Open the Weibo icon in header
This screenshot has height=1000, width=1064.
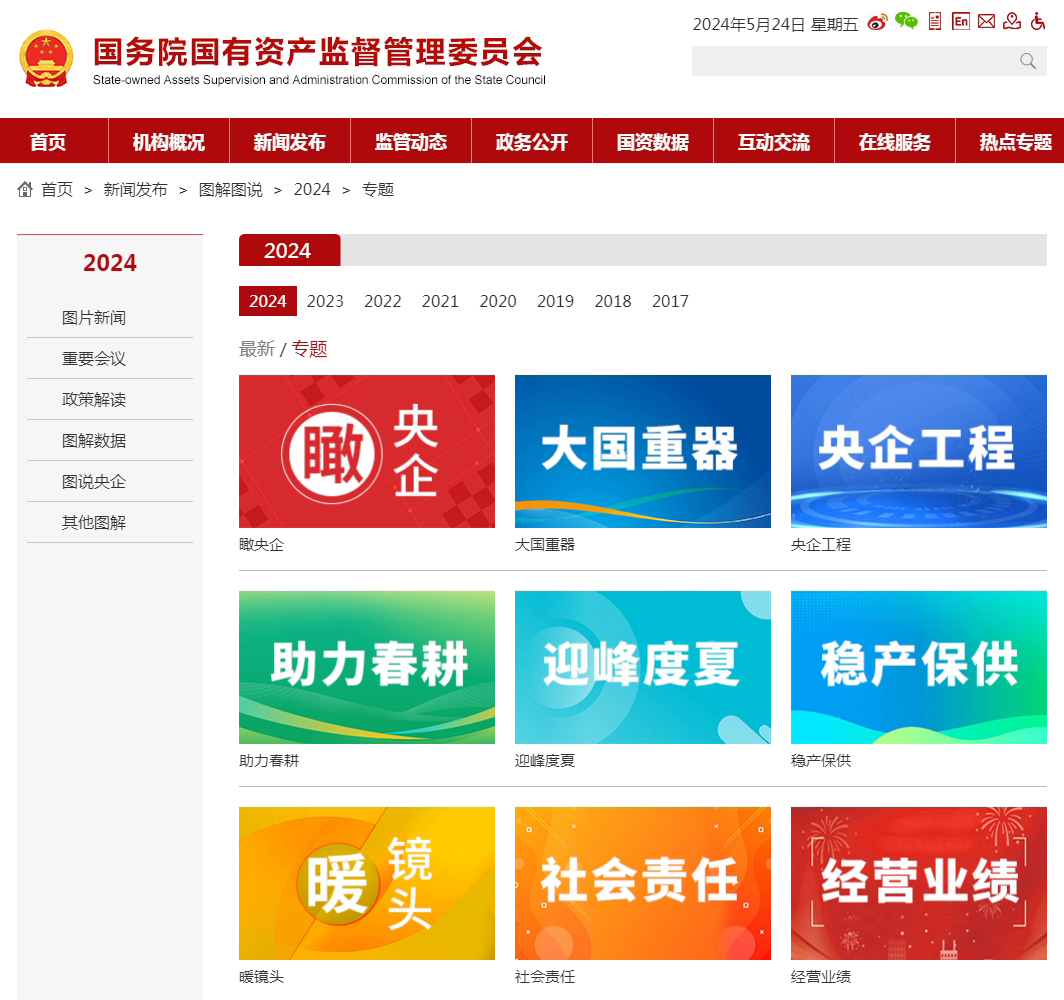[x=877, y=22]
